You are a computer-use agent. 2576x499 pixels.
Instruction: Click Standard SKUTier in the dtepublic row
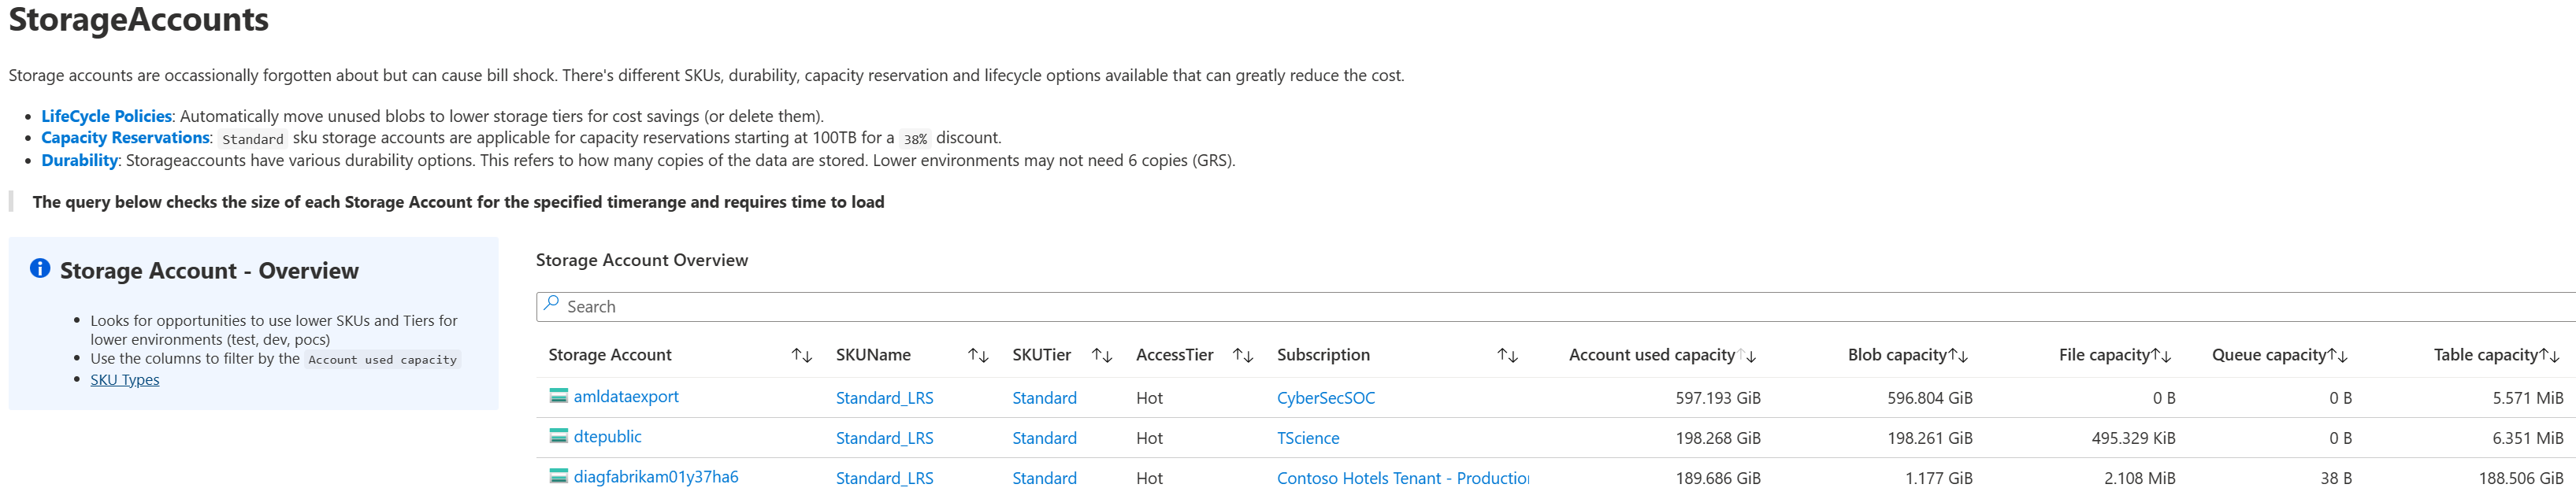pos(1044,438)
